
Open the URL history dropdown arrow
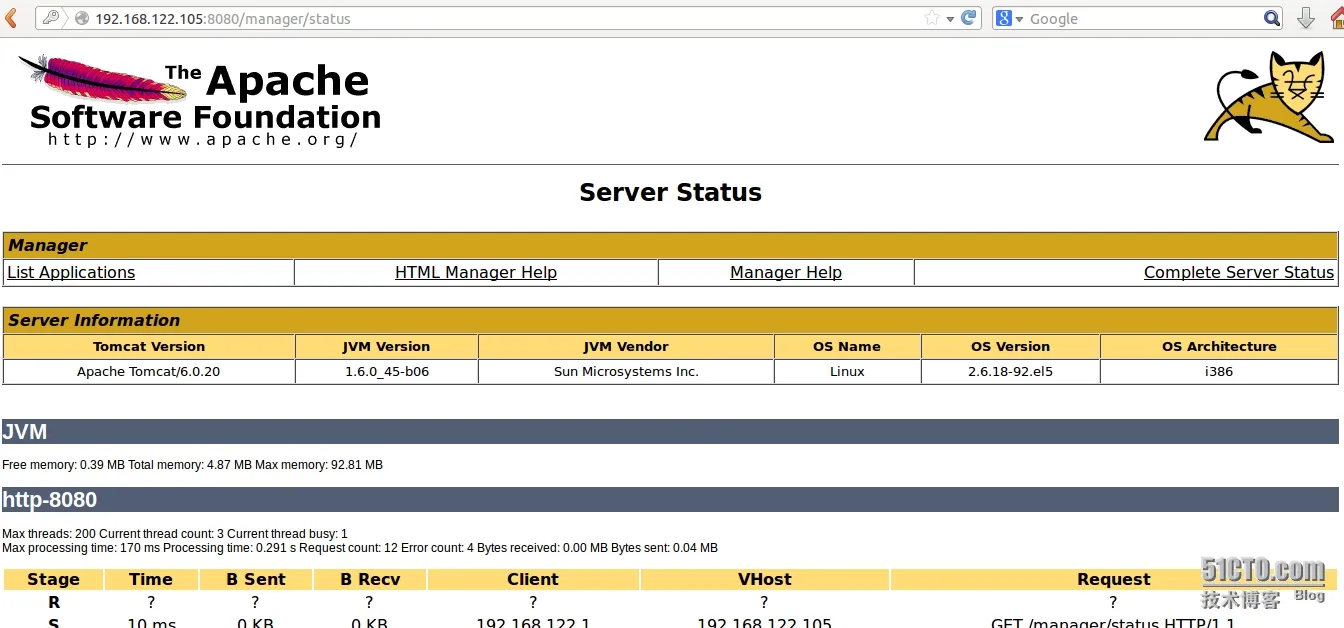[950, 19]
